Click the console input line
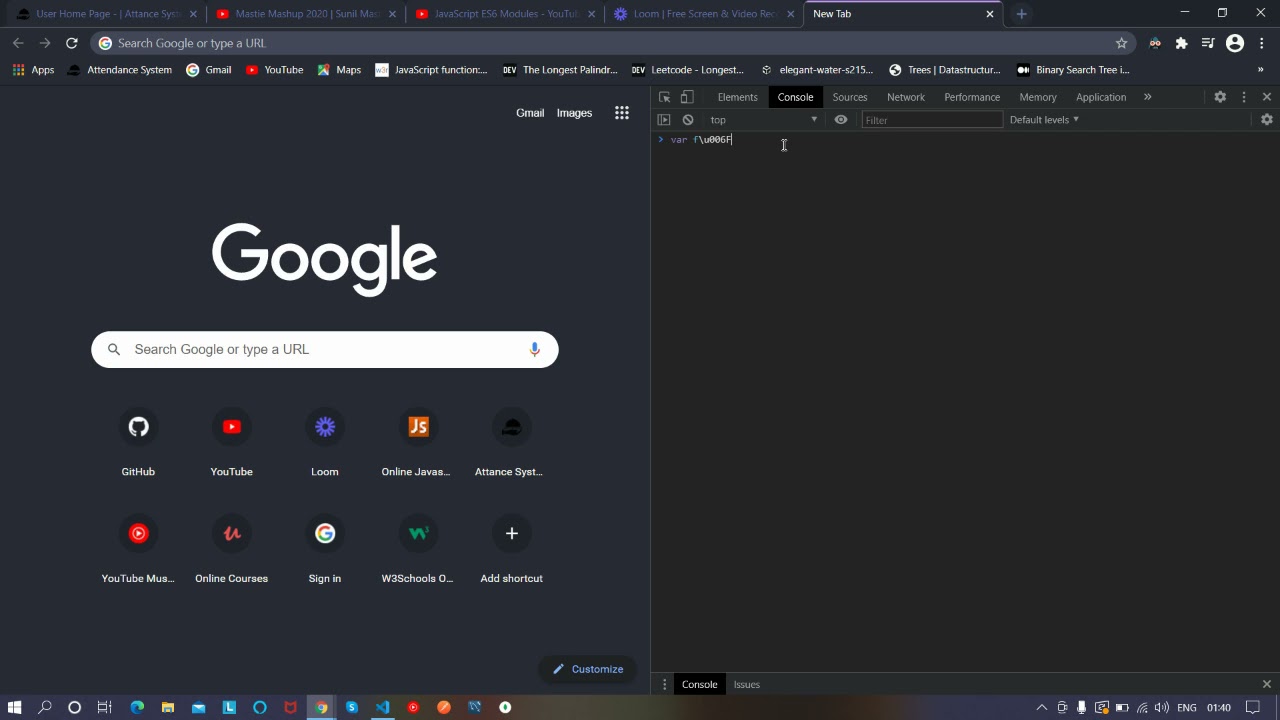The width and height of the screenshot is (1280, 720). pos(965,140)
